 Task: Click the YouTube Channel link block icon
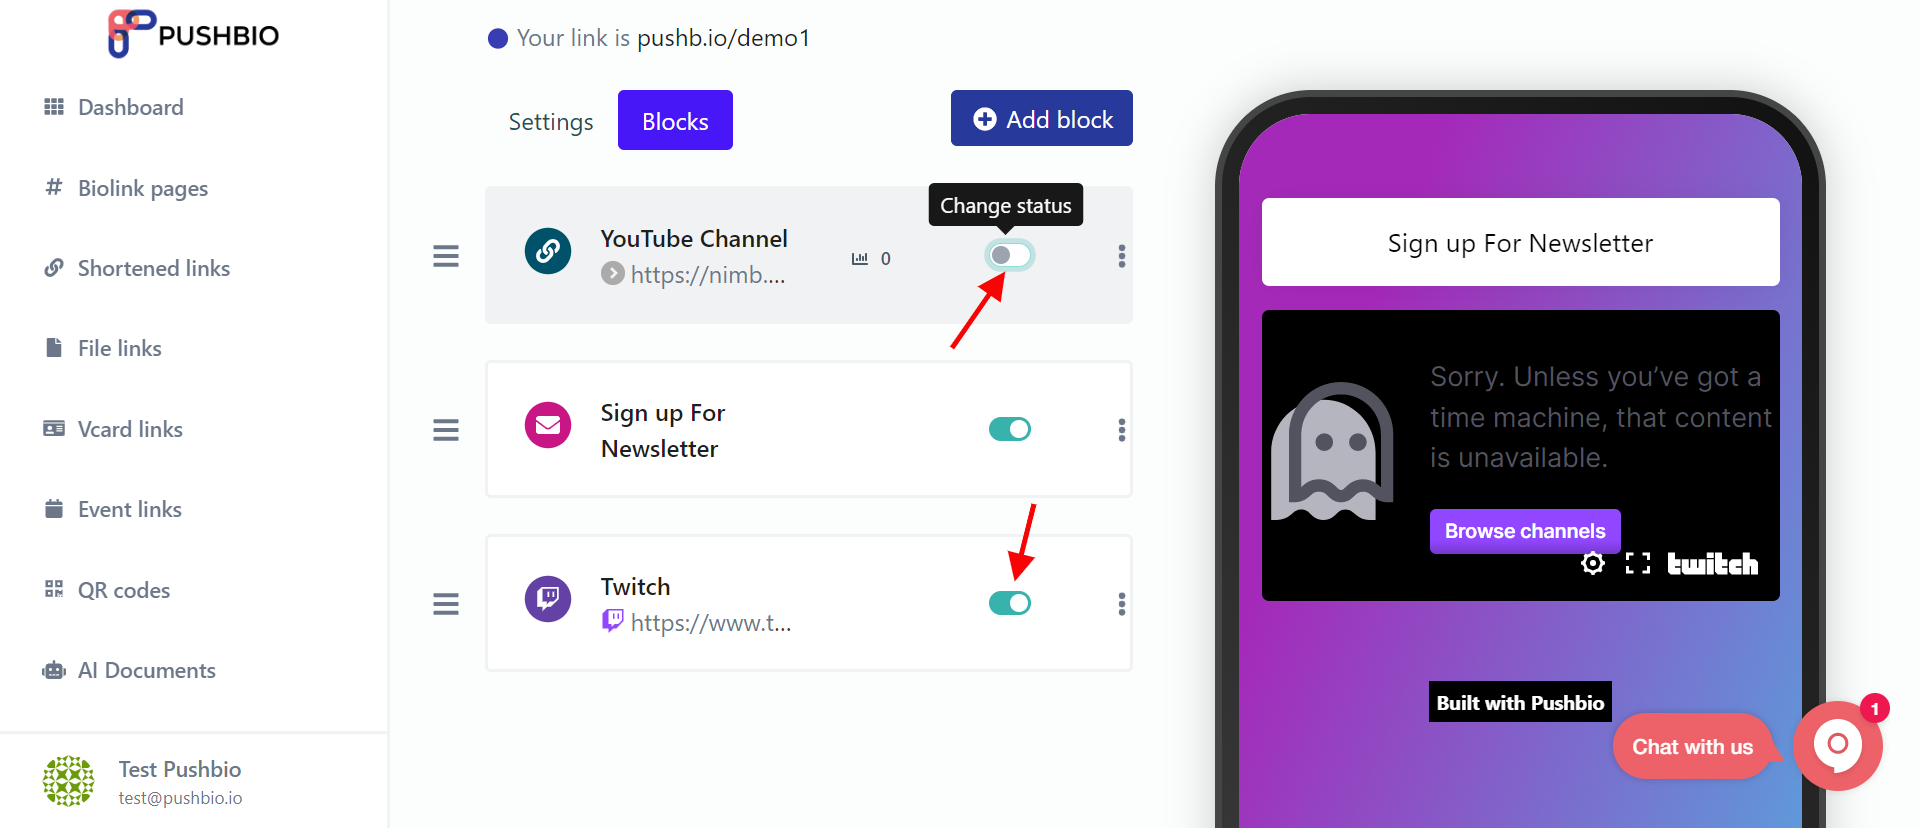(548, 251)
